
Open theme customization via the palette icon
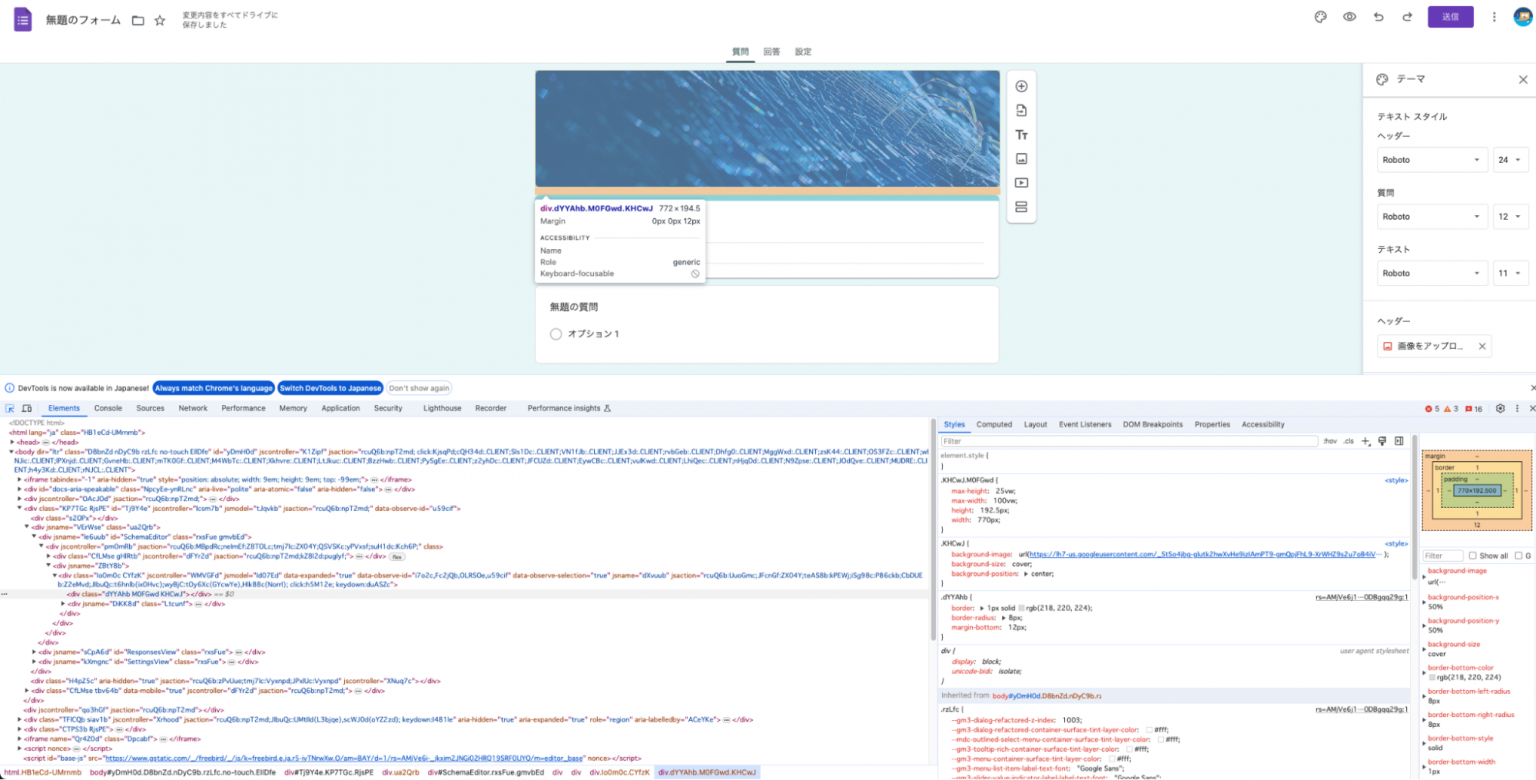click(1320, 17)
